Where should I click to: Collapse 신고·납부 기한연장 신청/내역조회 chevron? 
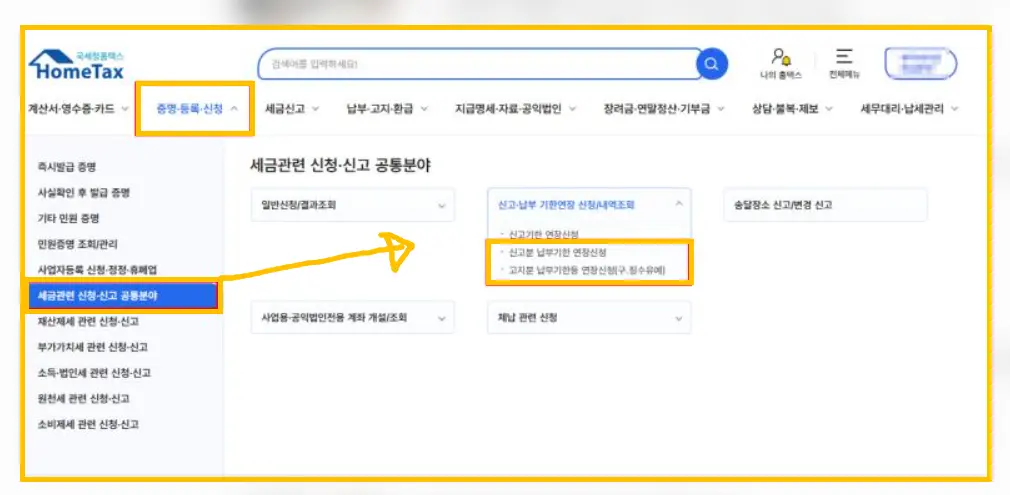click(x=678, y=204)
